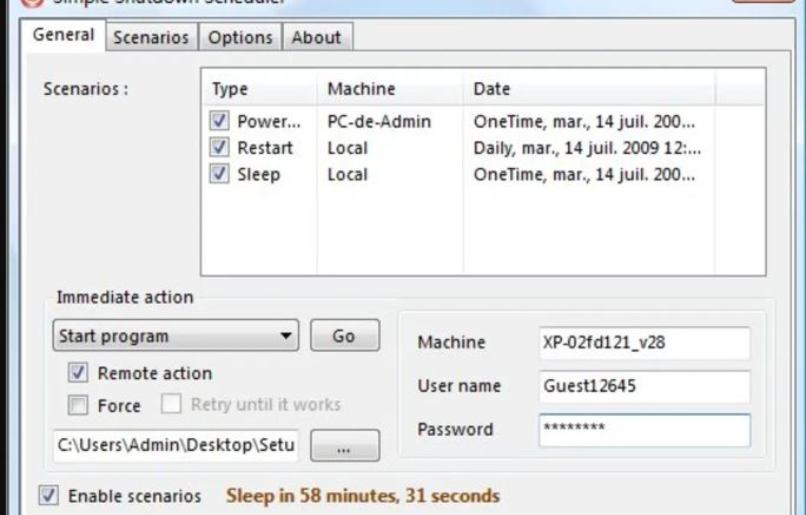Uncheck the Sleep scenario checkbox
The width and height of the screenshot is (806, 515).
tap(219, 174)
